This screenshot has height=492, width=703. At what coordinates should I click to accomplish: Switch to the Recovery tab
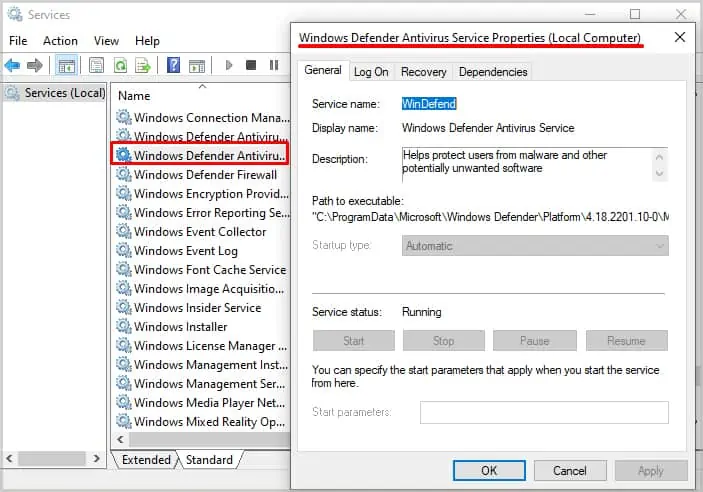(x=424, y=72)
